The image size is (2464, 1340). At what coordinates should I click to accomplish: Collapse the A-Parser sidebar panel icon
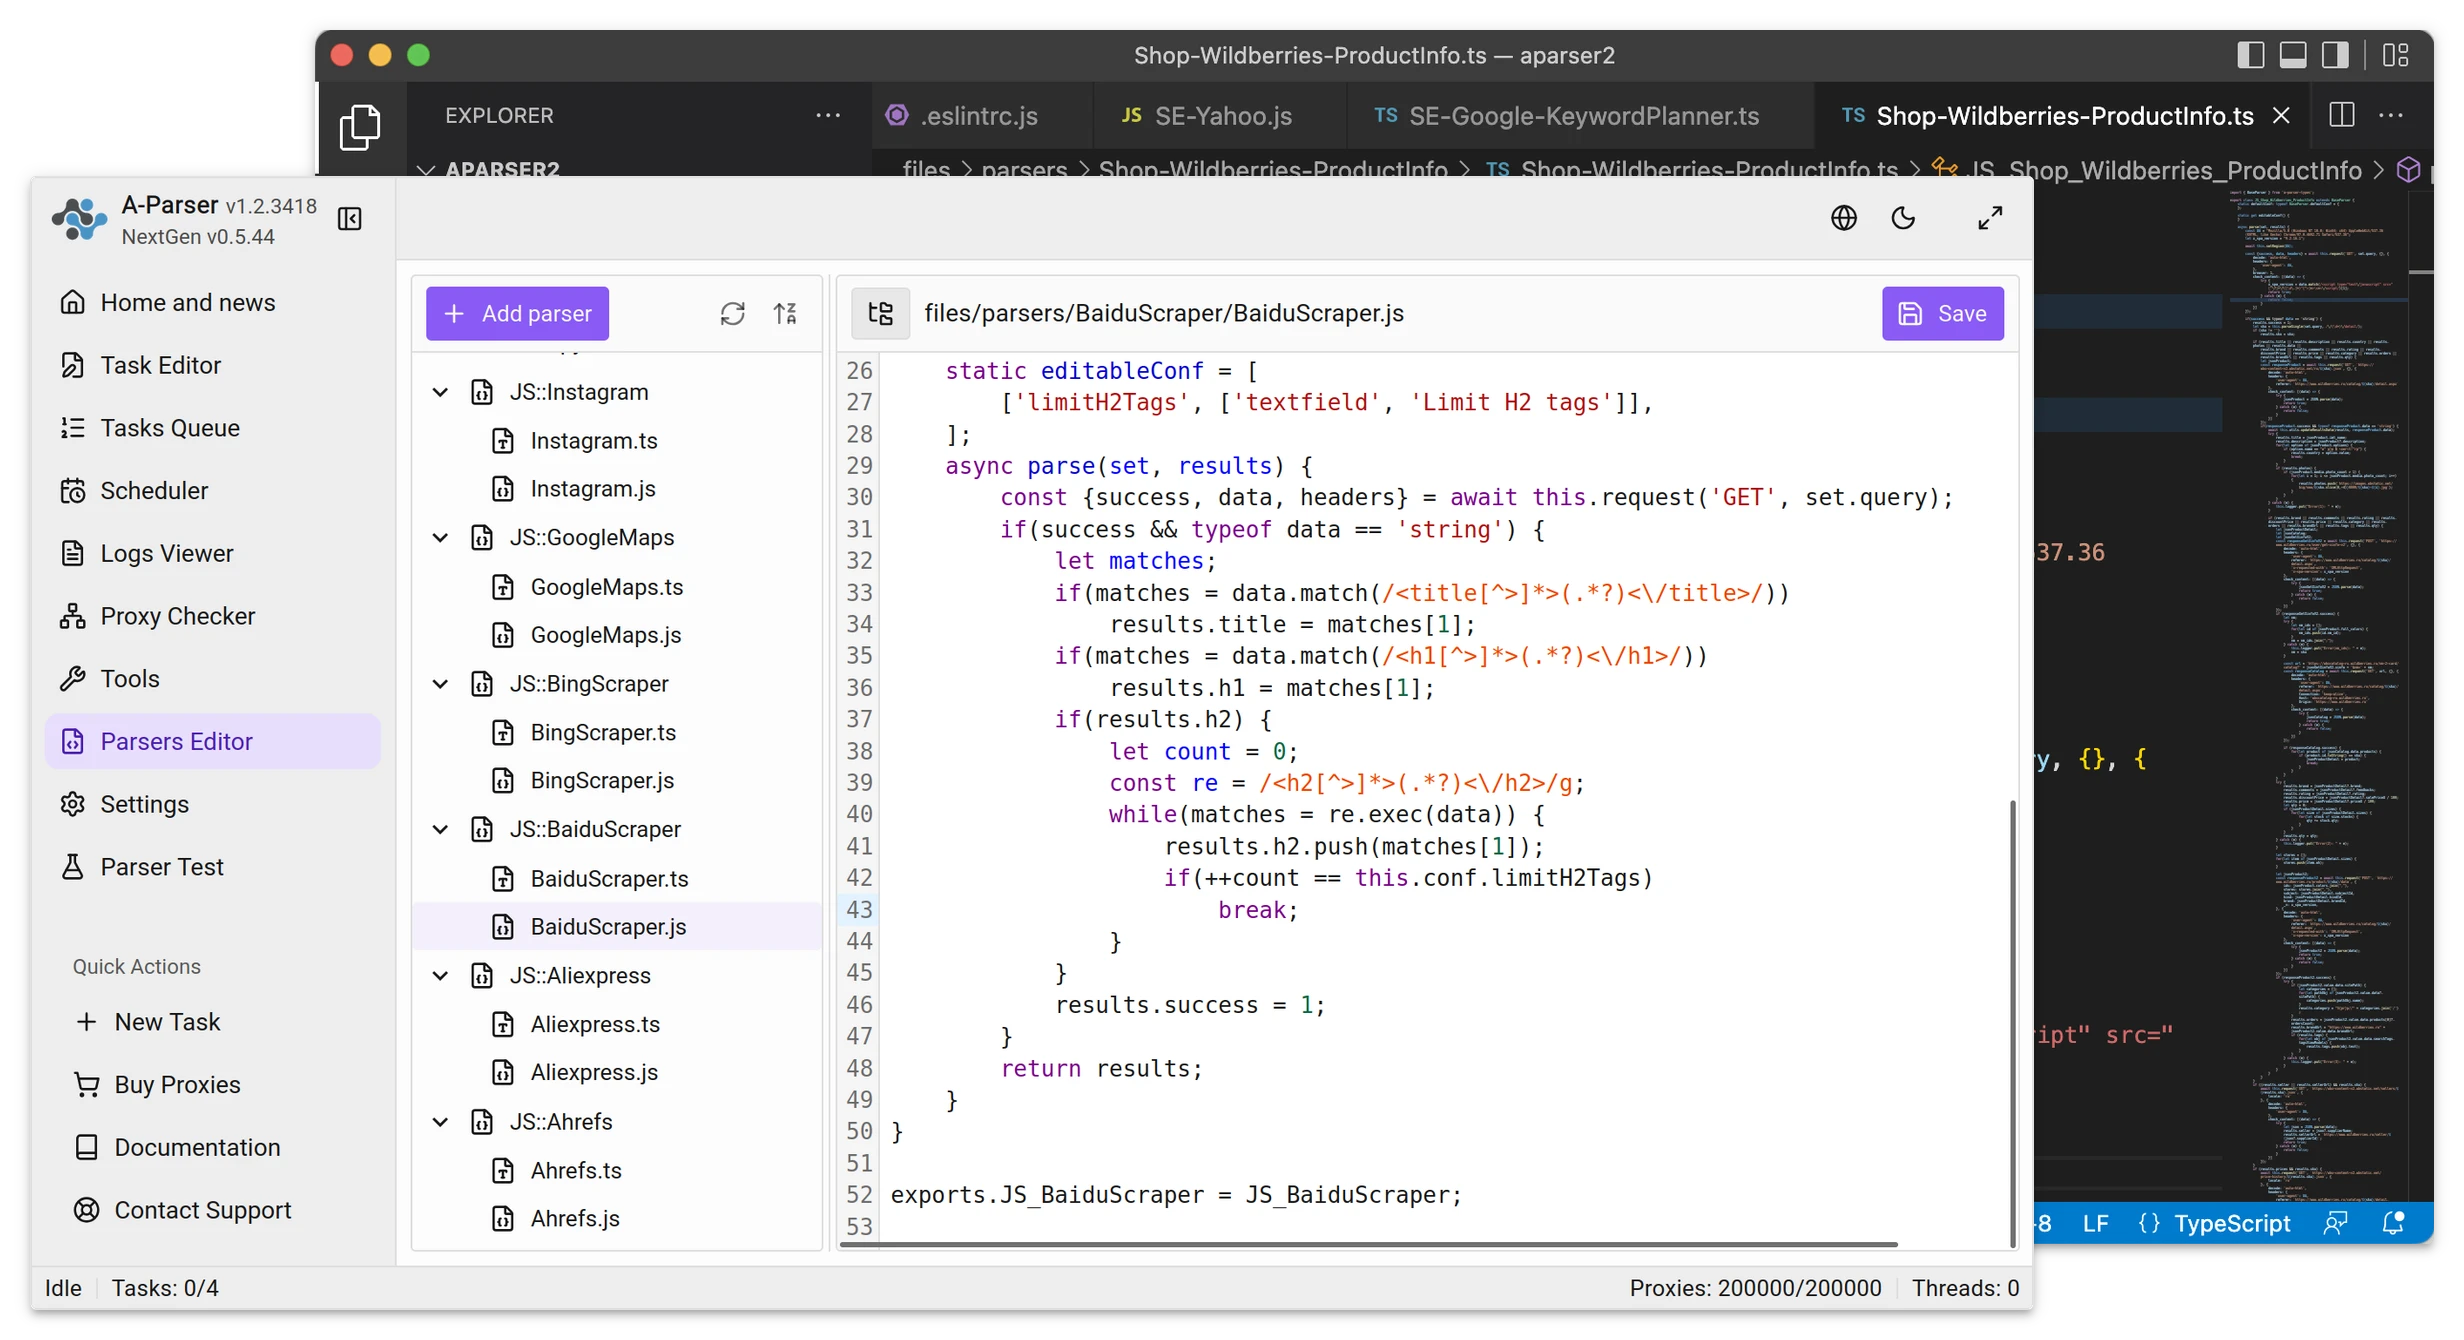point(350,219)
